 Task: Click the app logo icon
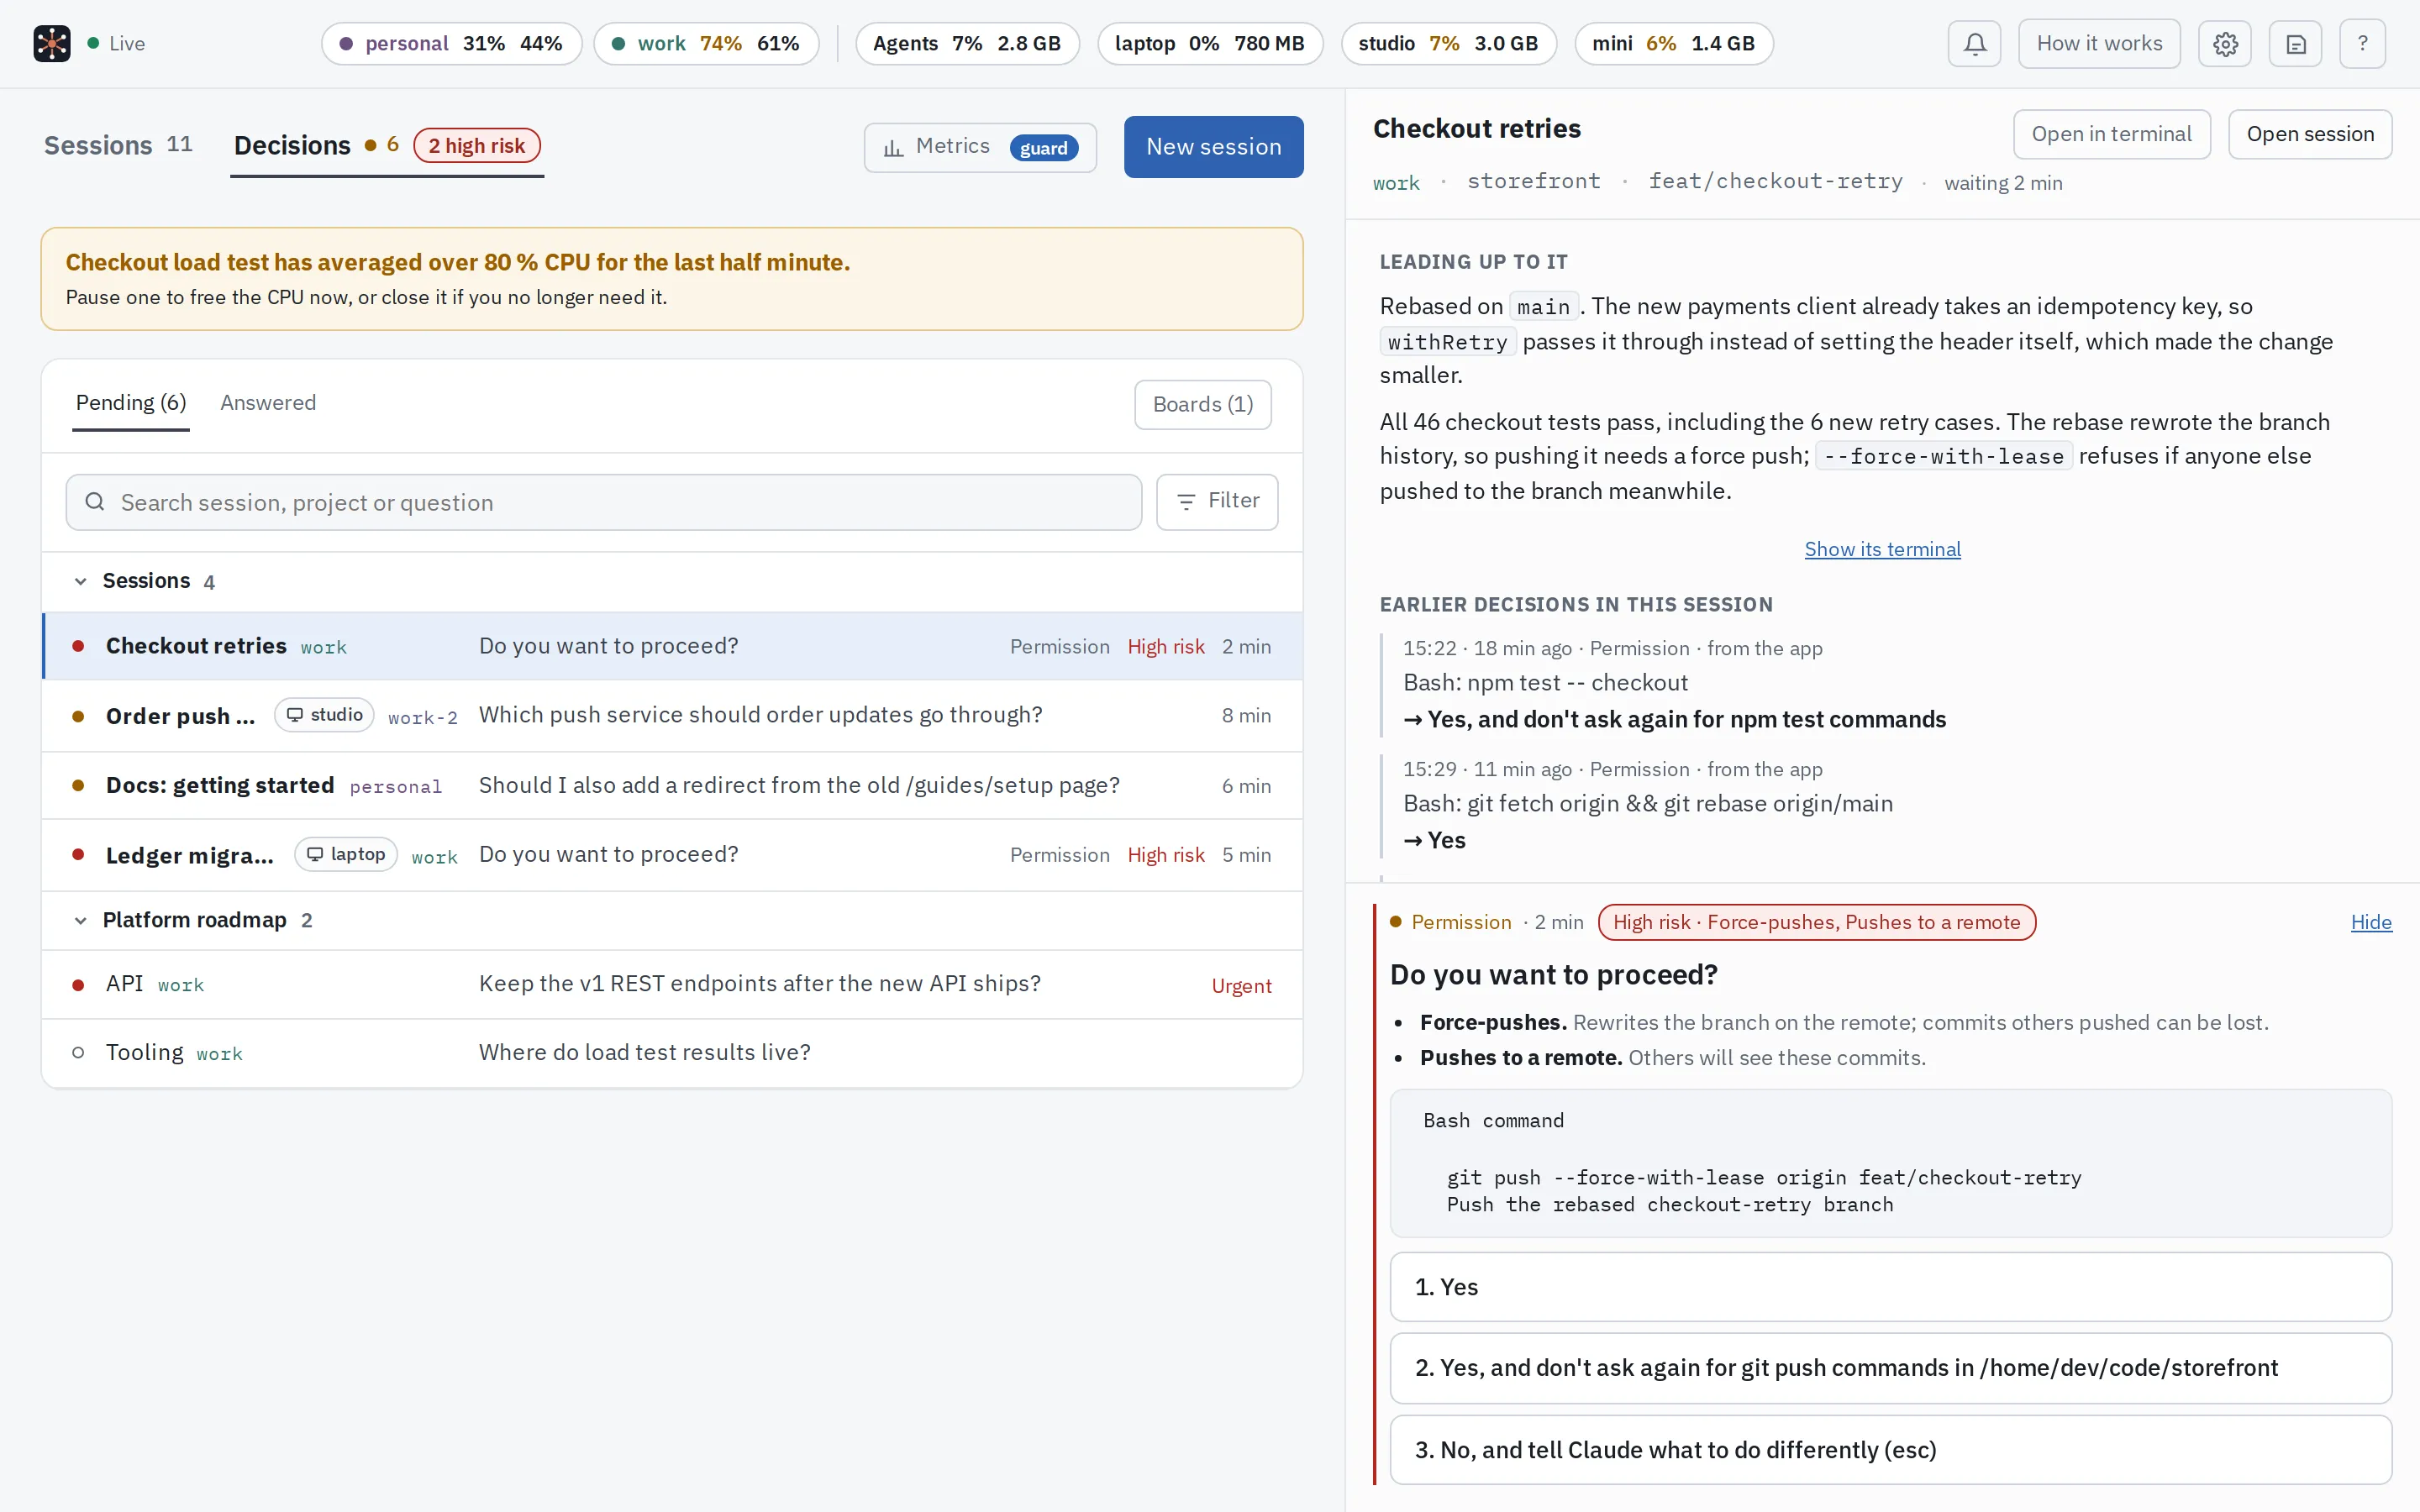[51, 43]
